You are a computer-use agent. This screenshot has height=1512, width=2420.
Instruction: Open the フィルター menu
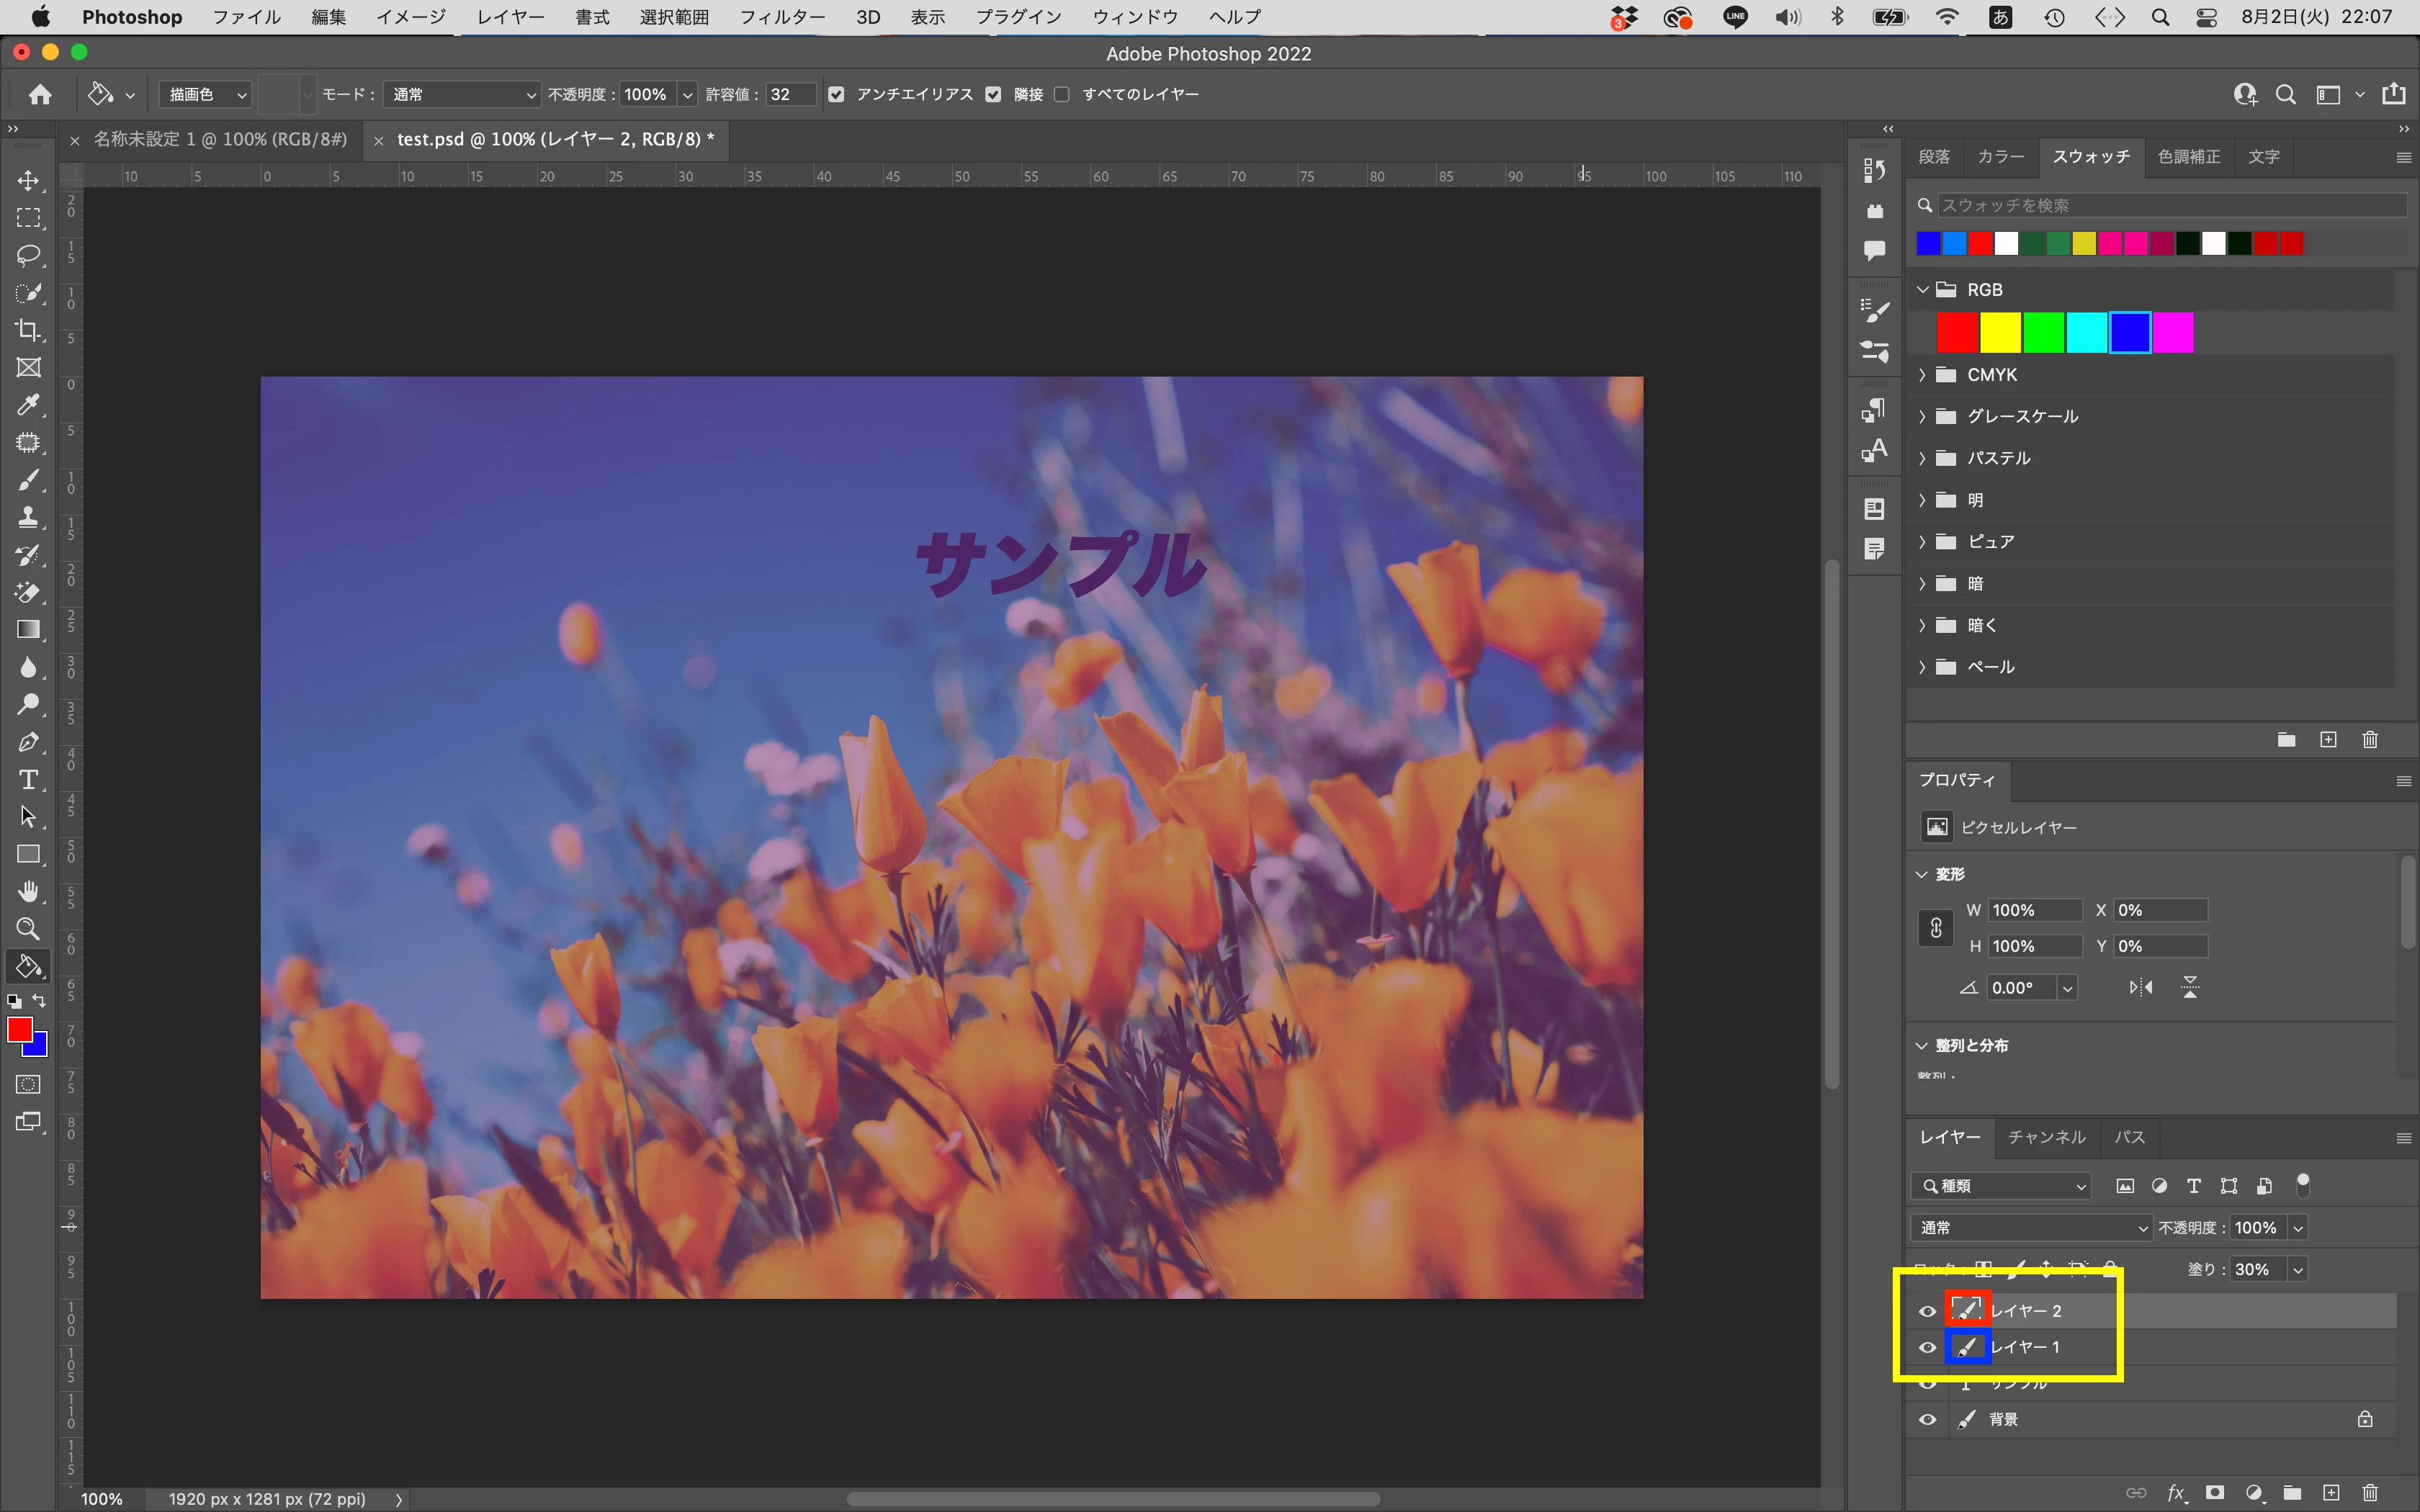(782, 17)
